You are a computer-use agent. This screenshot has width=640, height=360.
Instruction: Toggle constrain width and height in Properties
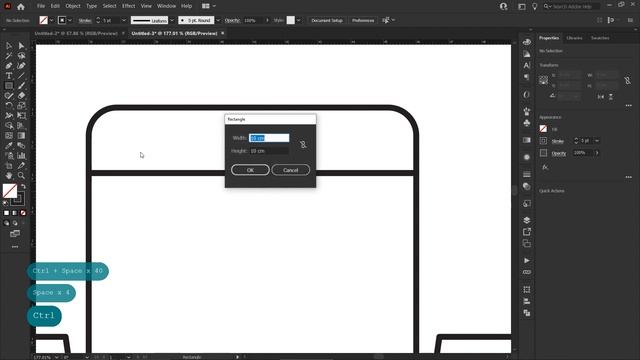coord(627,80)
